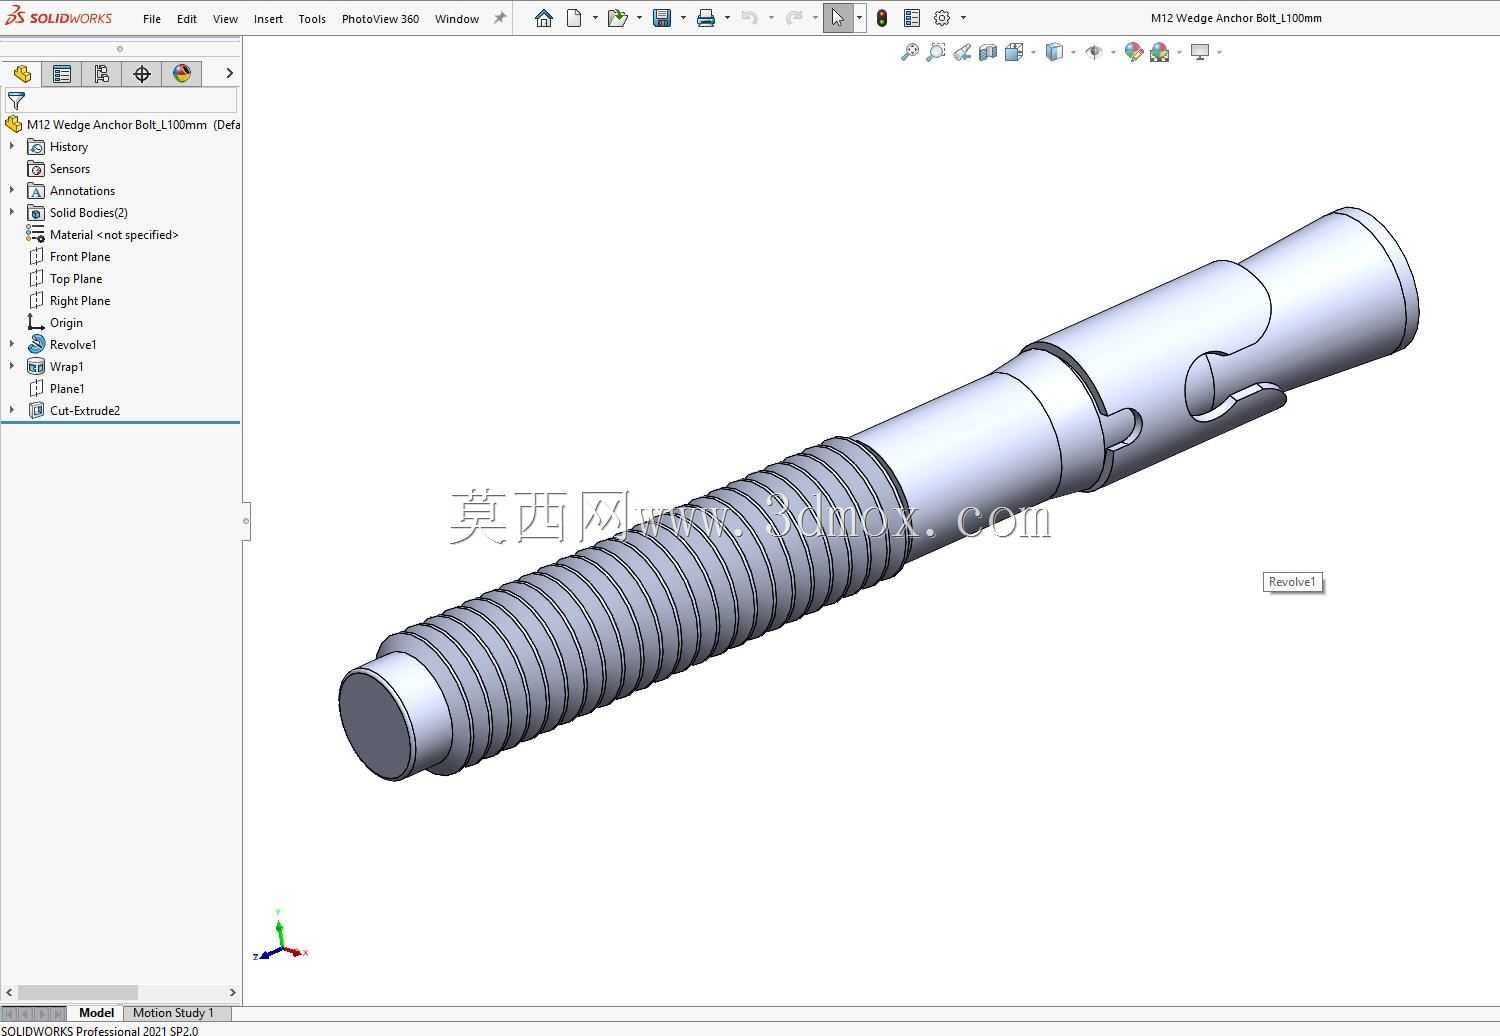Open Apply Scene dropdown arrow
The image size is (1500, 1036).
click(1179, 52)
